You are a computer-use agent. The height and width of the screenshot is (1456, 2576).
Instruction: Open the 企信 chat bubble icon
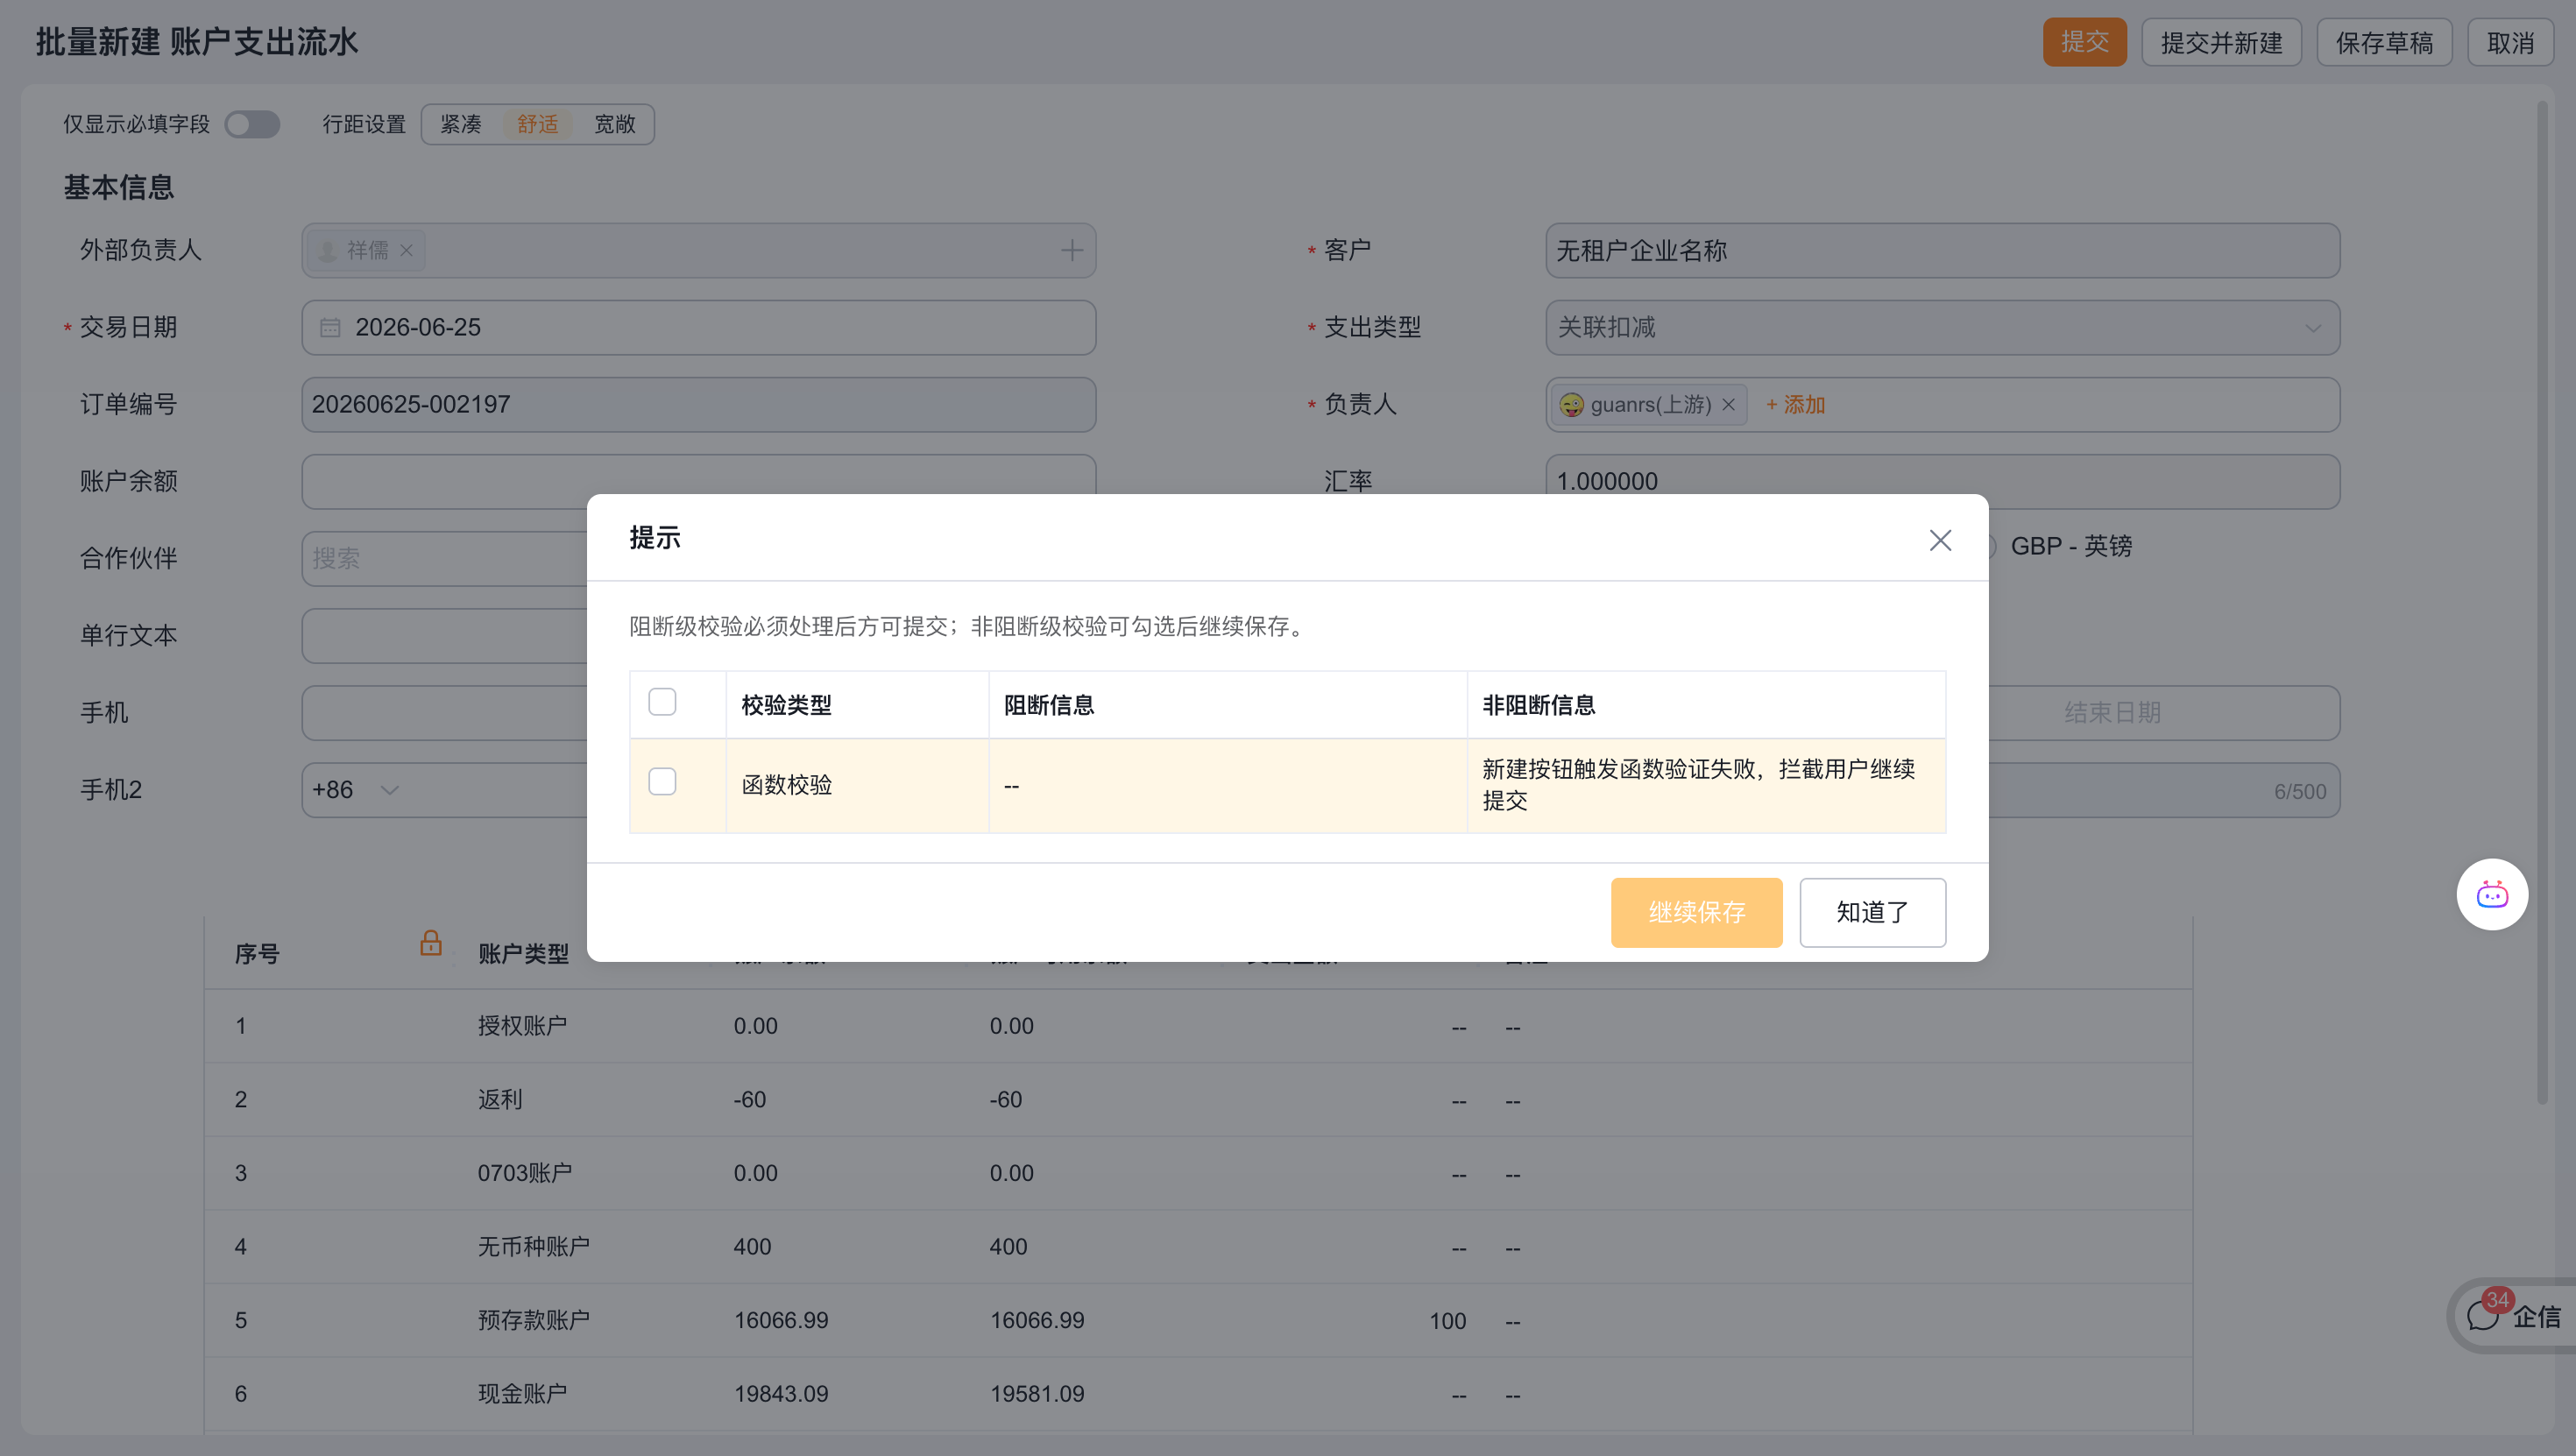pos(2483,1316)
